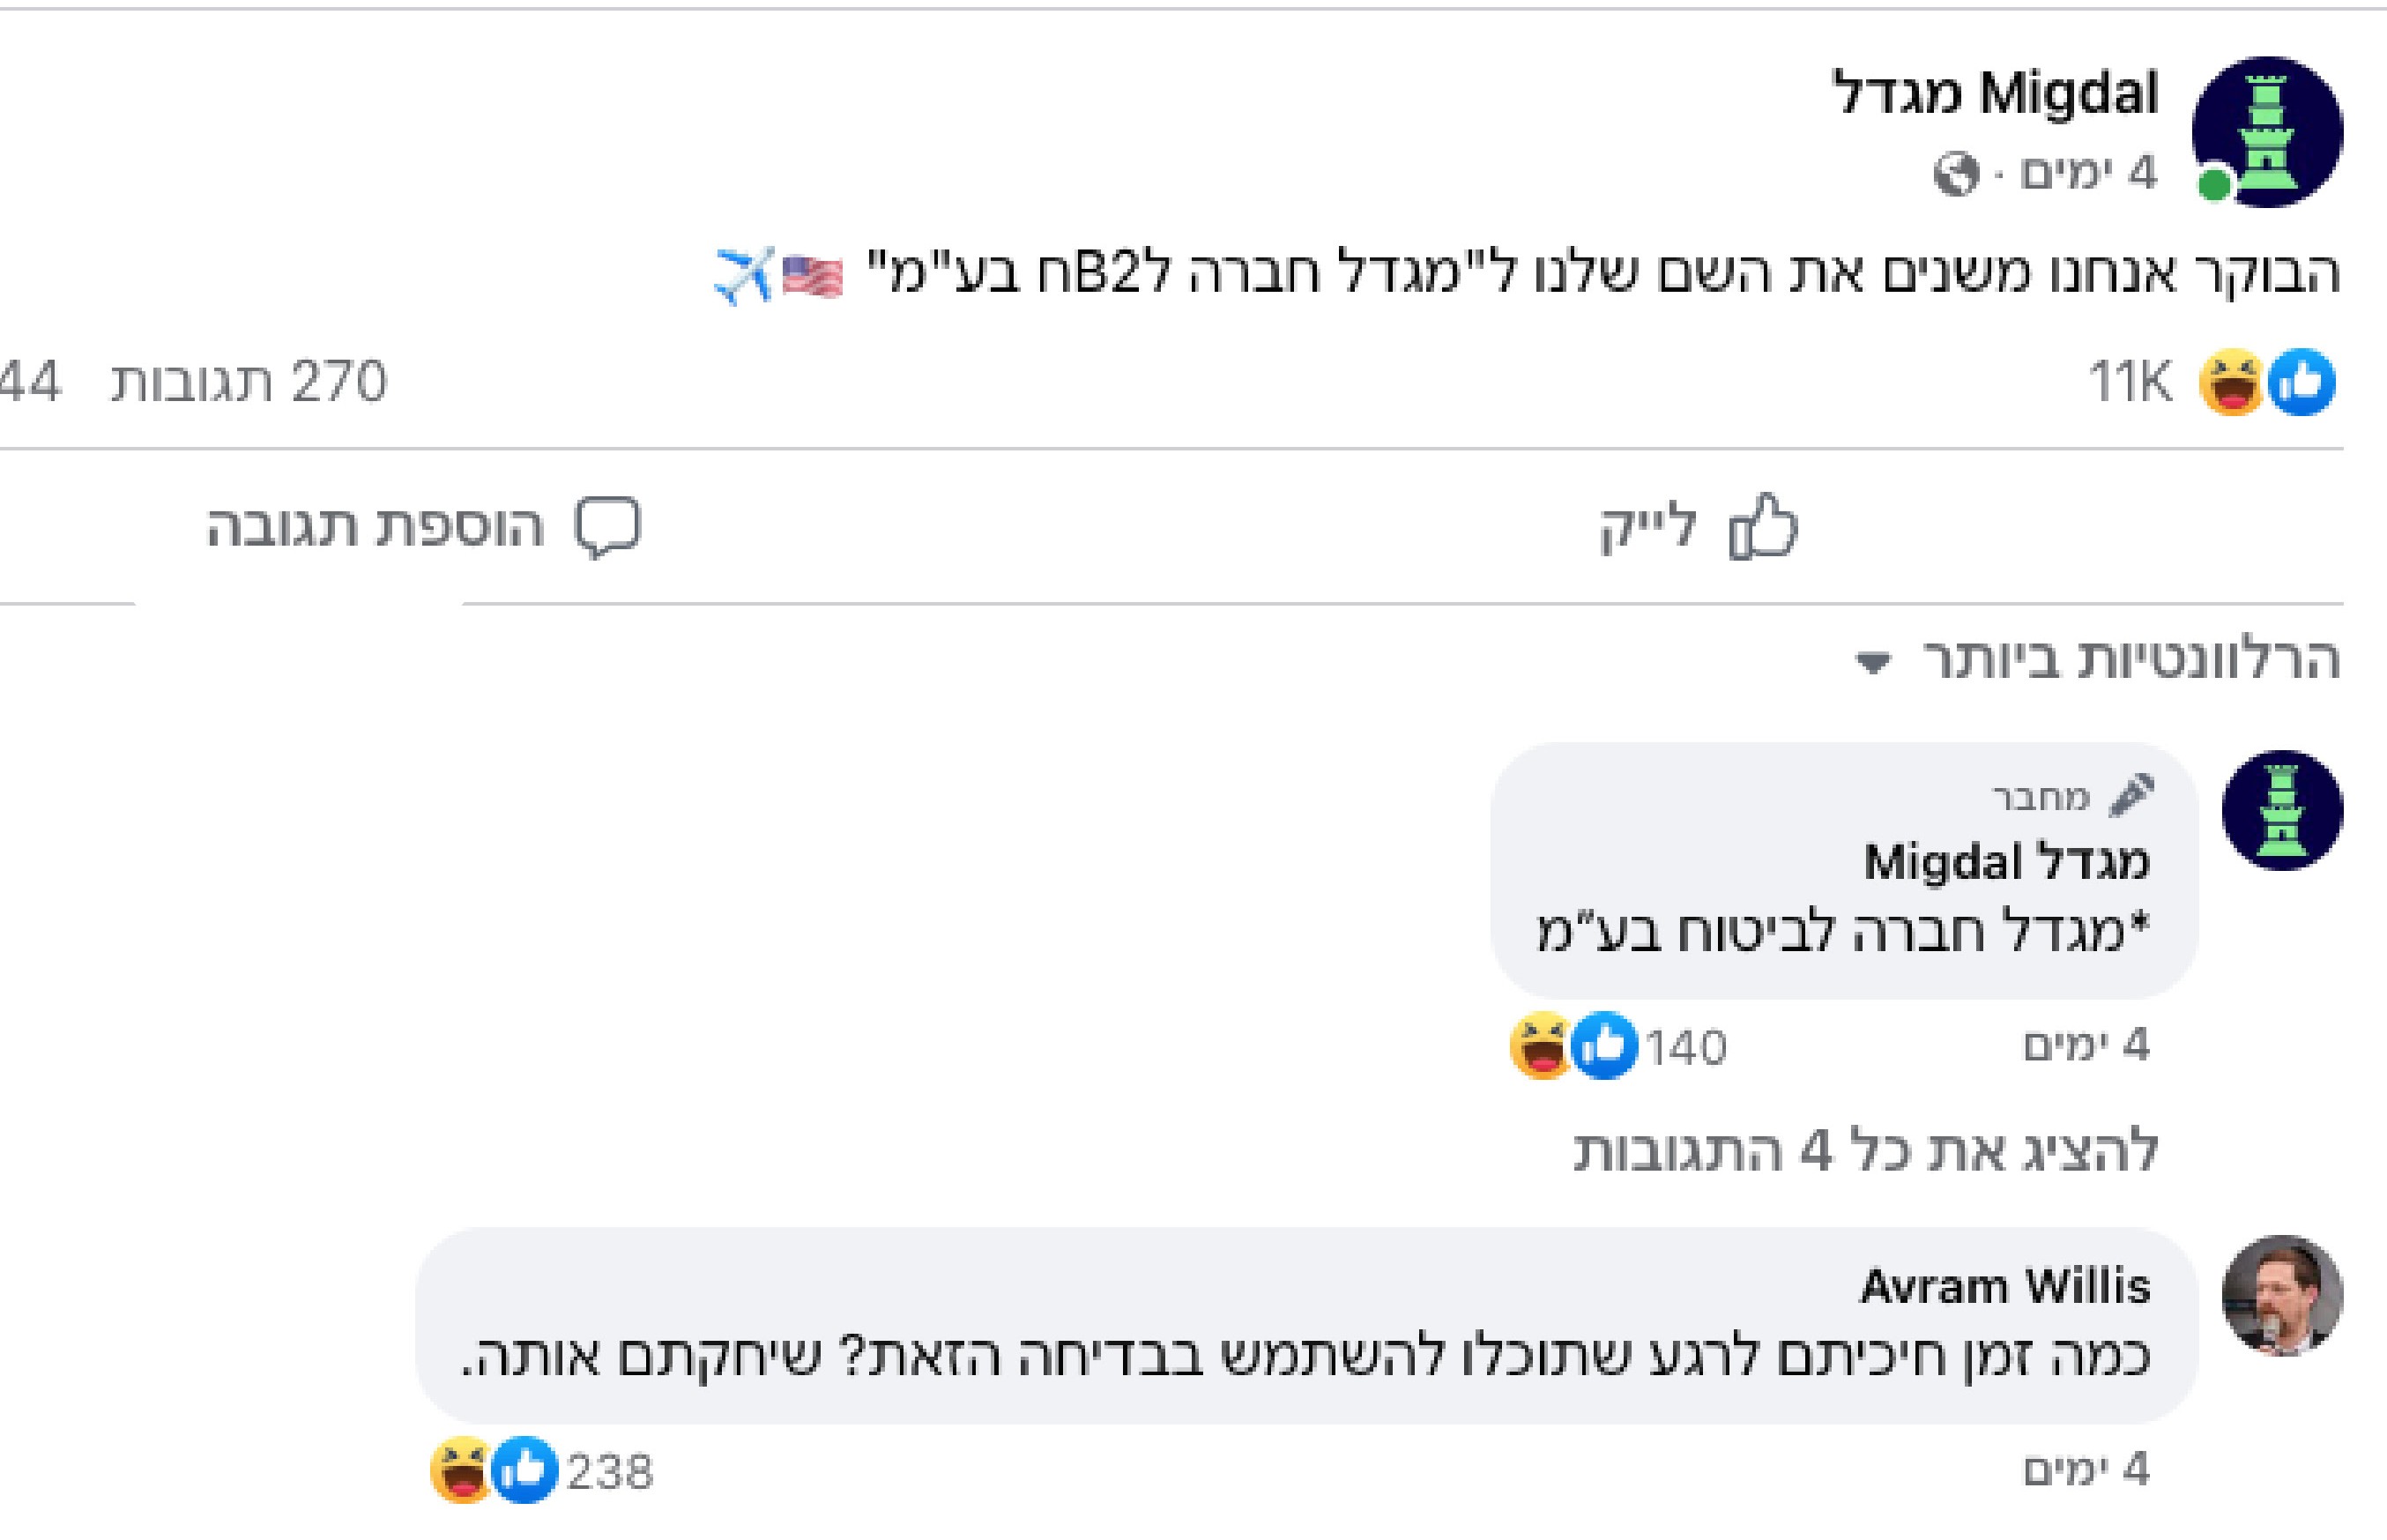View 238 reactions on Avram Willis comment
2387x1540 pixels.
coord(610,1472)
